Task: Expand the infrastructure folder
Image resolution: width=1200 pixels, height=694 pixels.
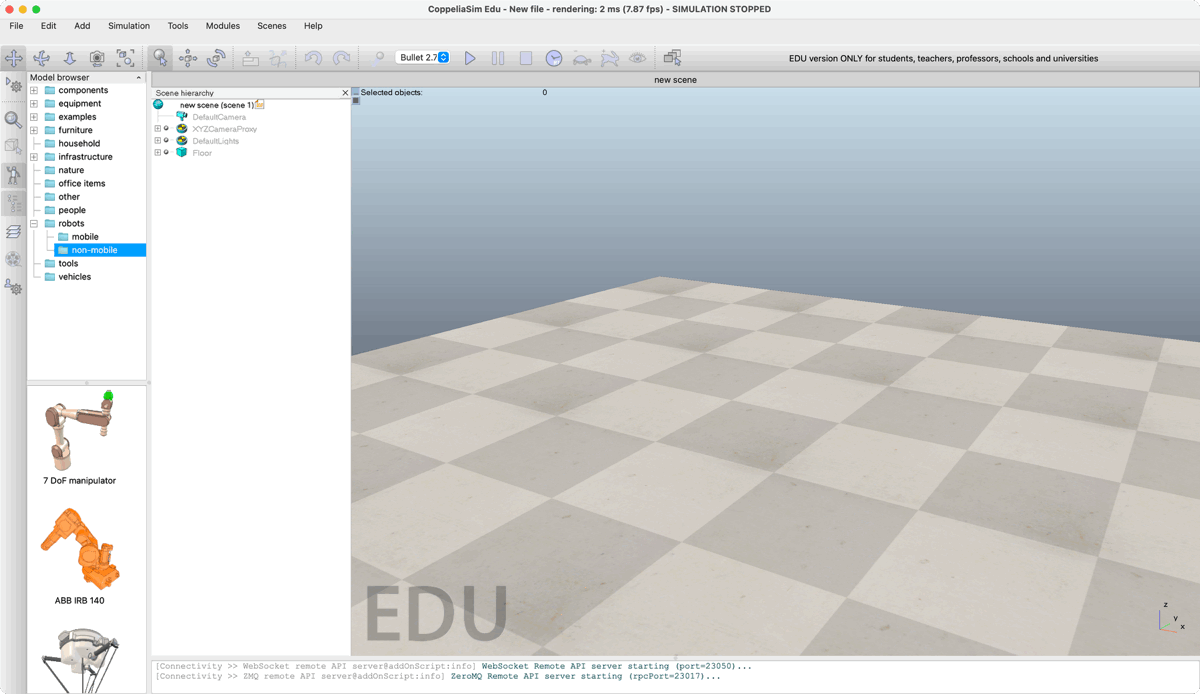Action: [34, 157]
